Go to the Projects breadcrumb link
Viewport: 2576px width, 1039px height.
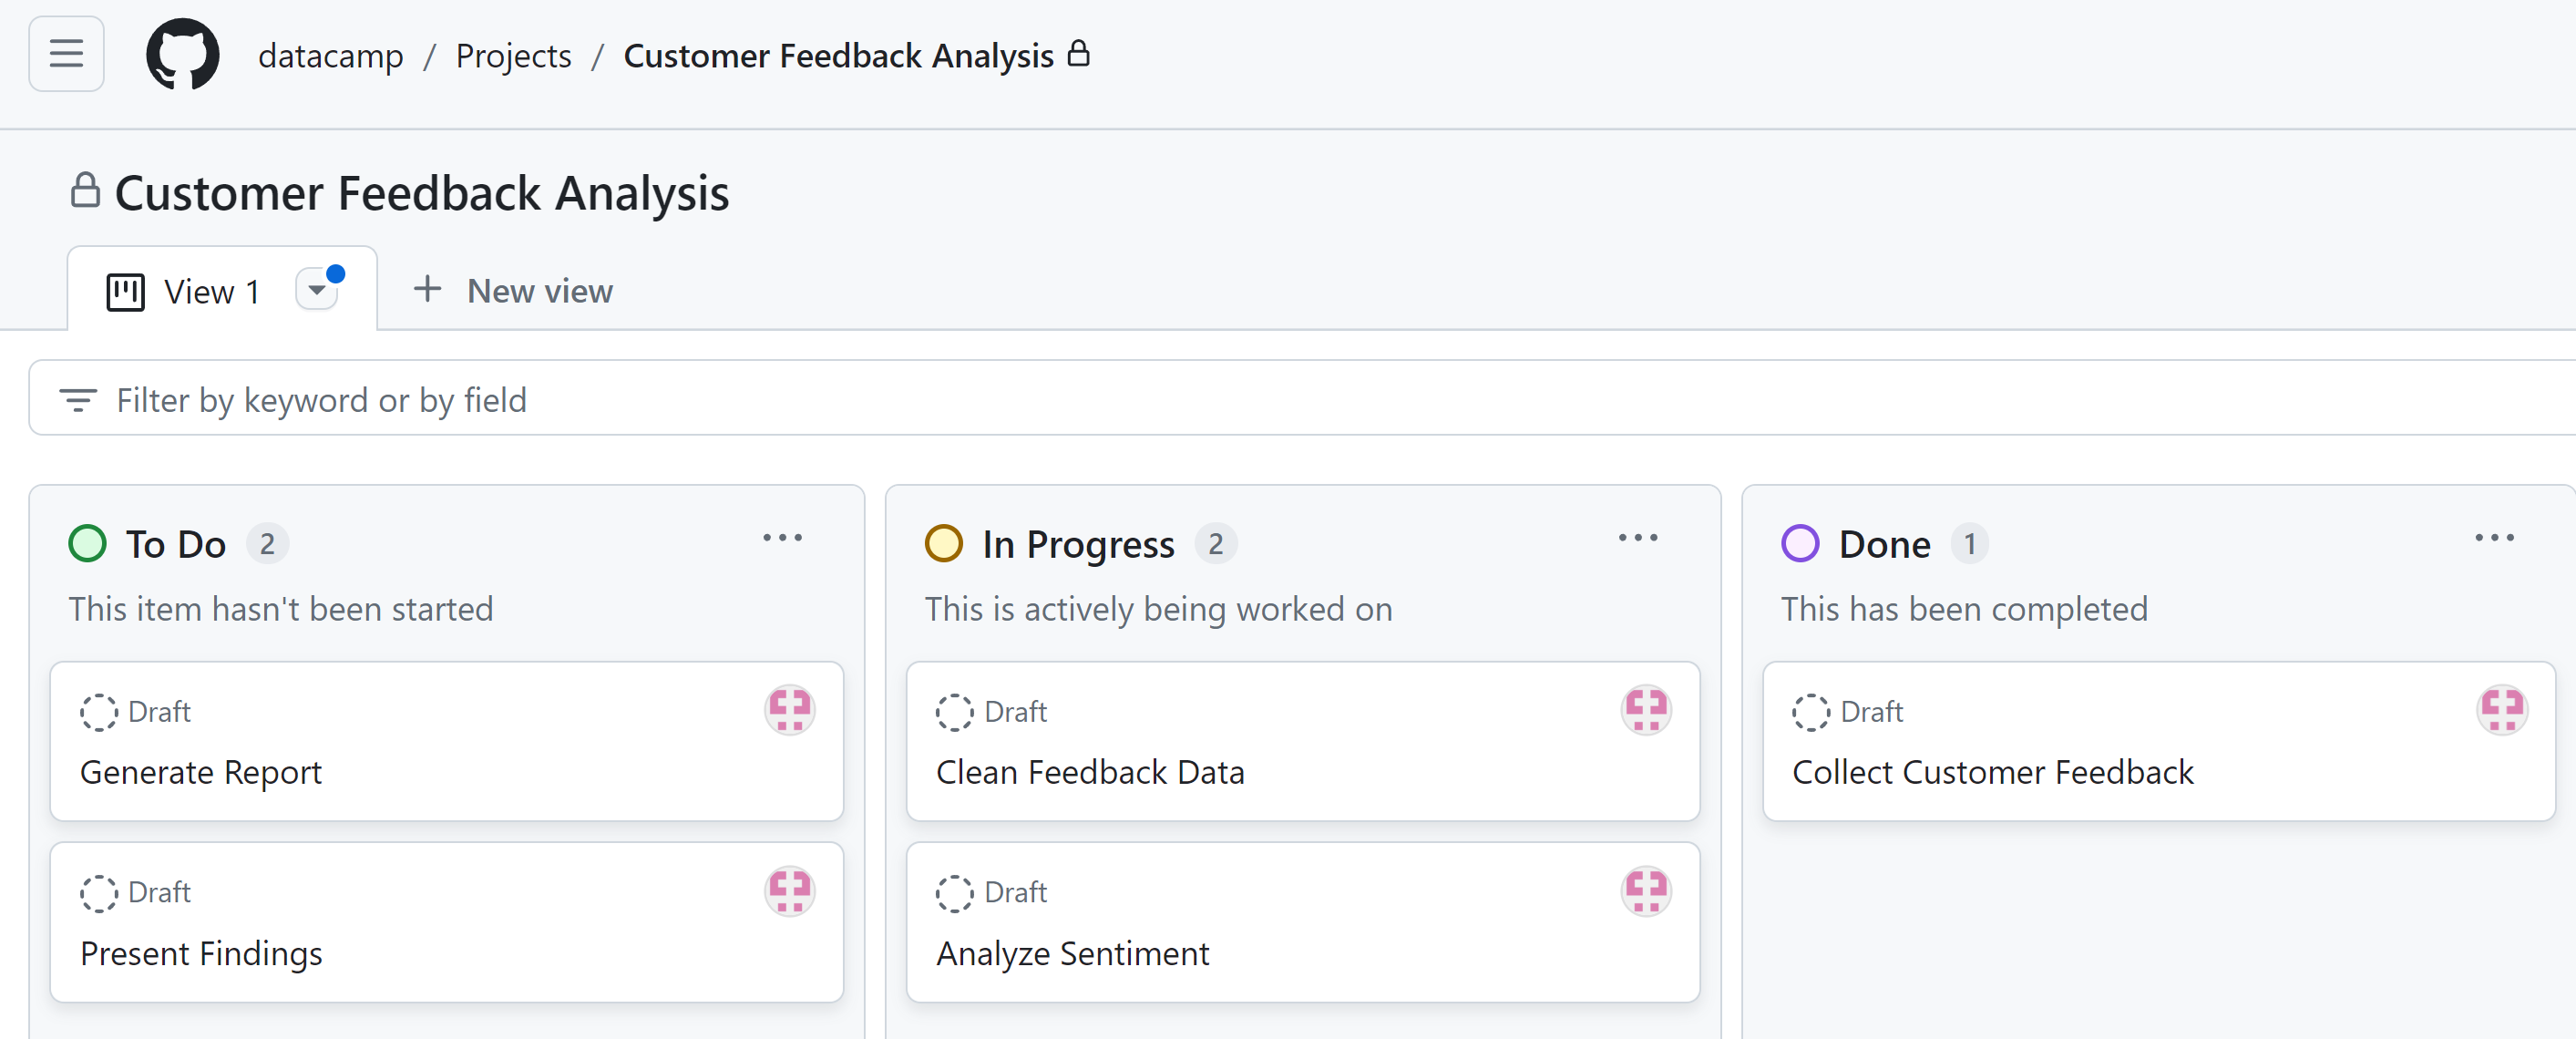(x=513, y=56)
